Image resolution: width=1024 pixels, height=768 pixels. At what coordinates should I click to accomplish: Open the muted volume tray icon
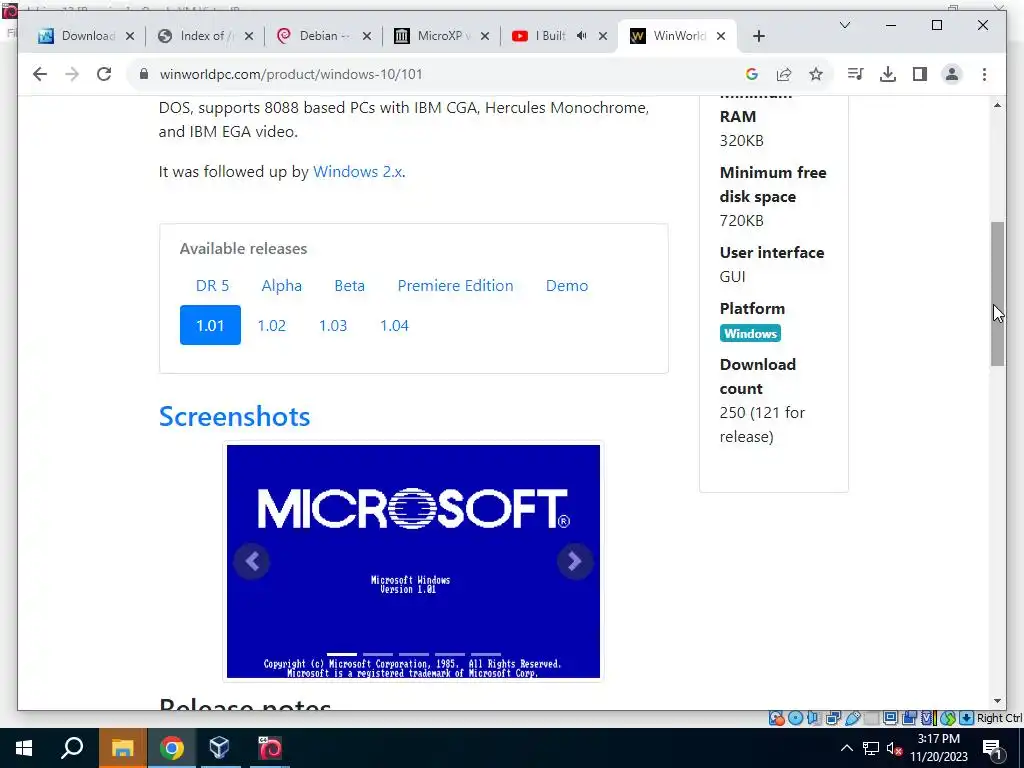[x=895, y=748]
